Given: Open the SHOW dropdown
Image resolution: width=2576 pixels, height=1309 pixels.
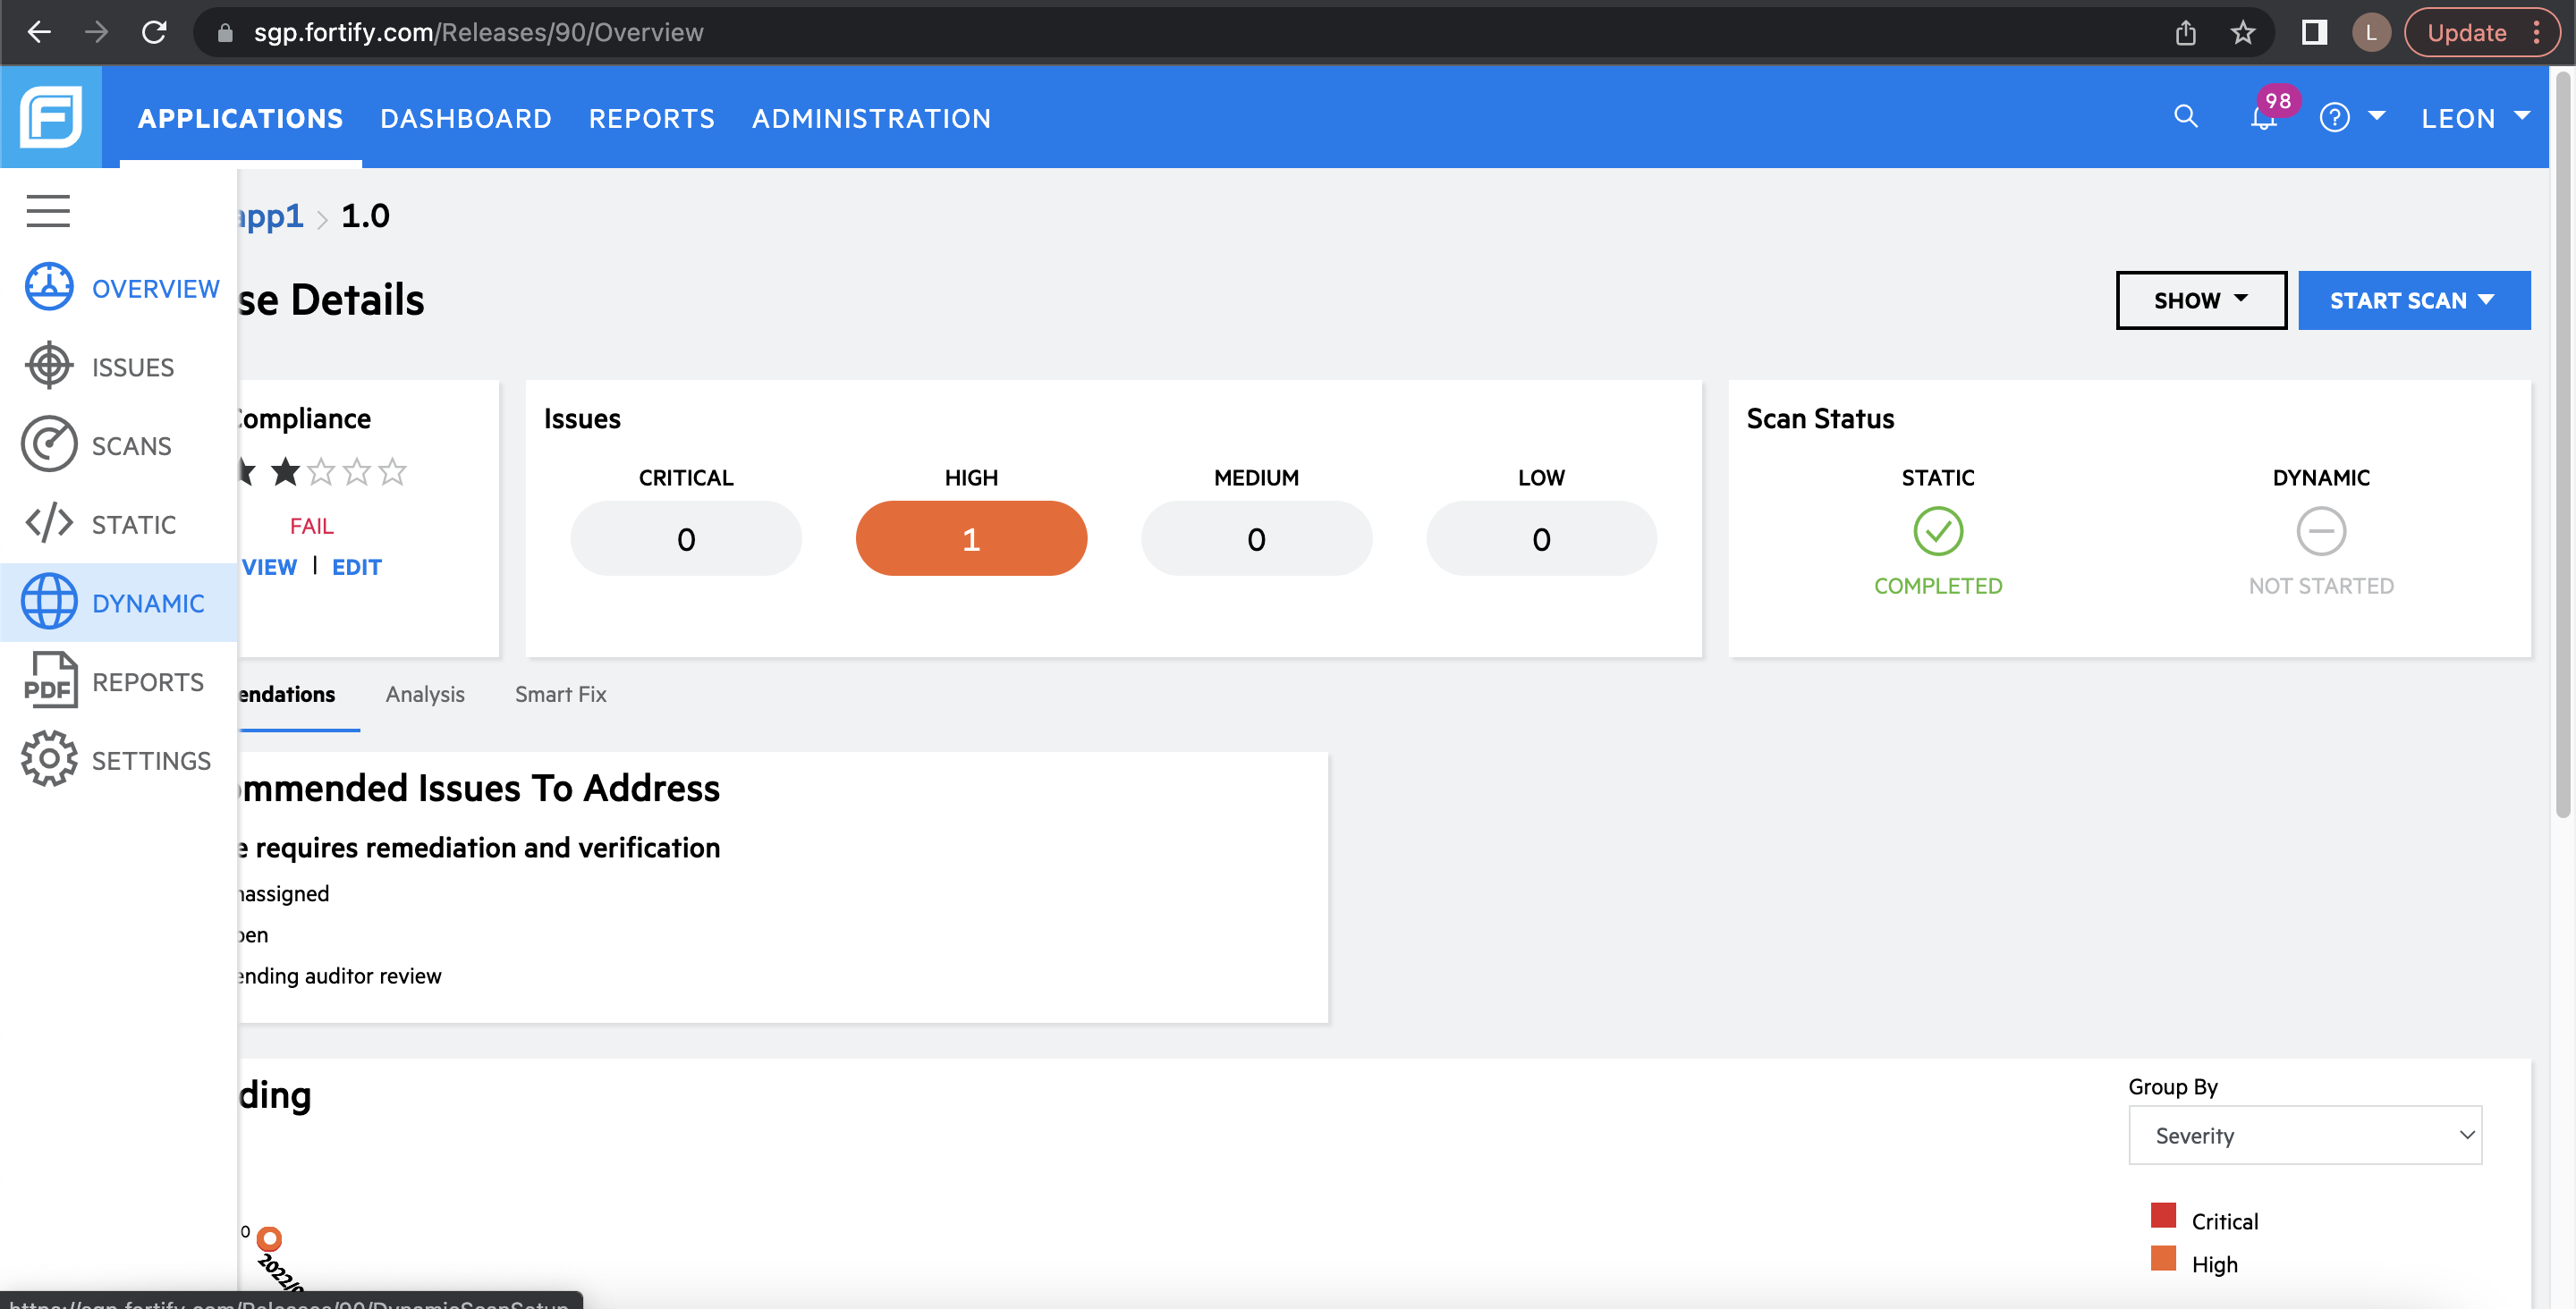Looking at the screenshot, I should pyautogui.click(x=2200, y=299).
